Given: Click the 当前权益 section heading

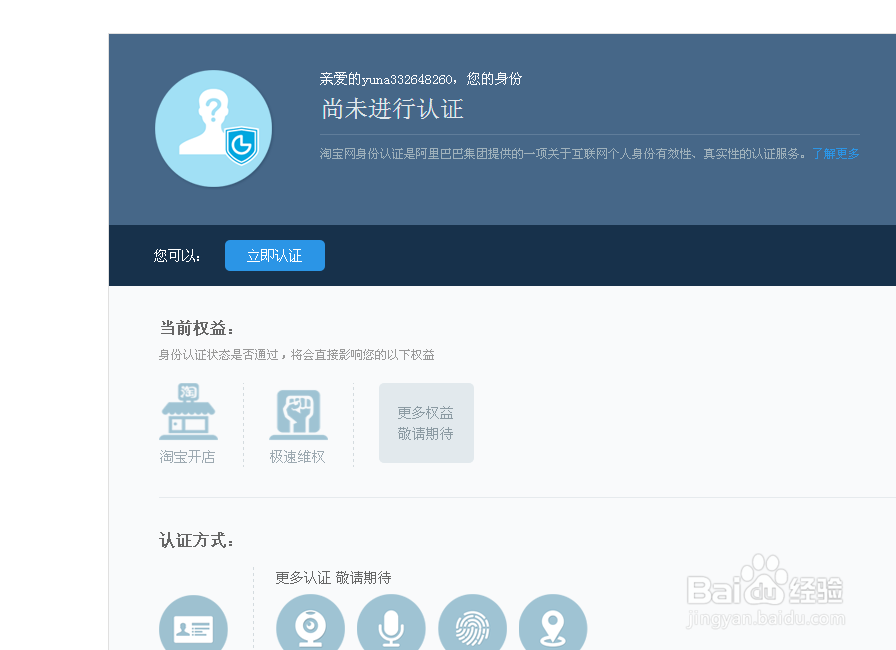Looking at the screenshot, I should coord(197,328).
